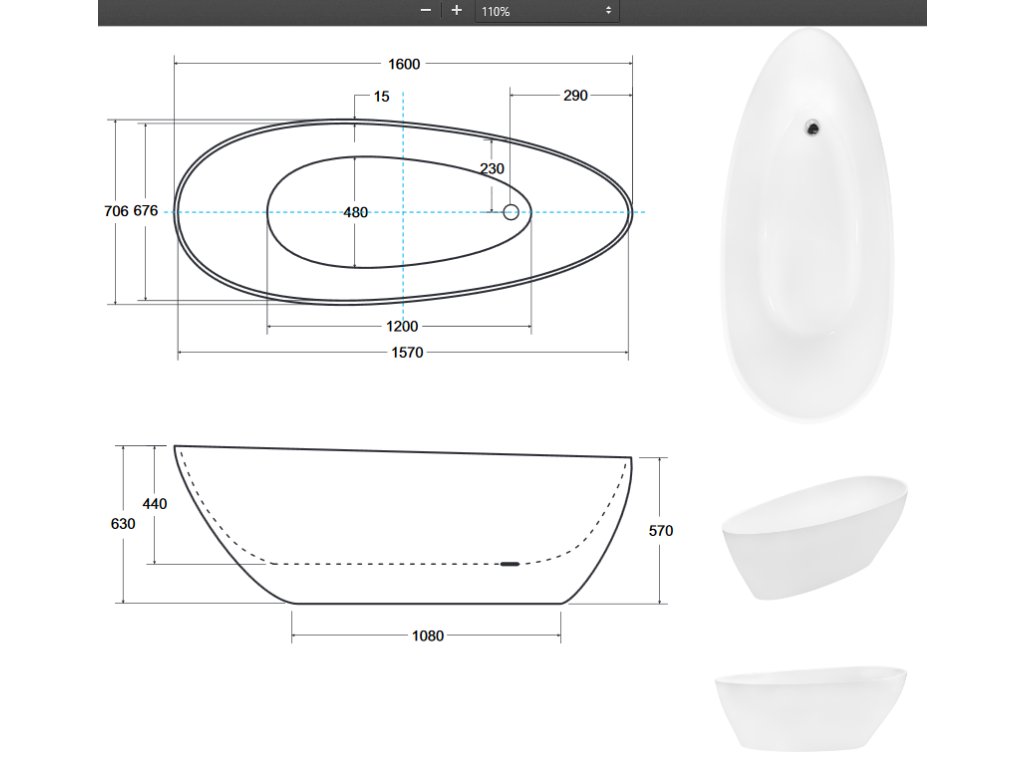1024x768 pixels.
Task: Click the 630 total height dimension
Action: coord(123,524)
